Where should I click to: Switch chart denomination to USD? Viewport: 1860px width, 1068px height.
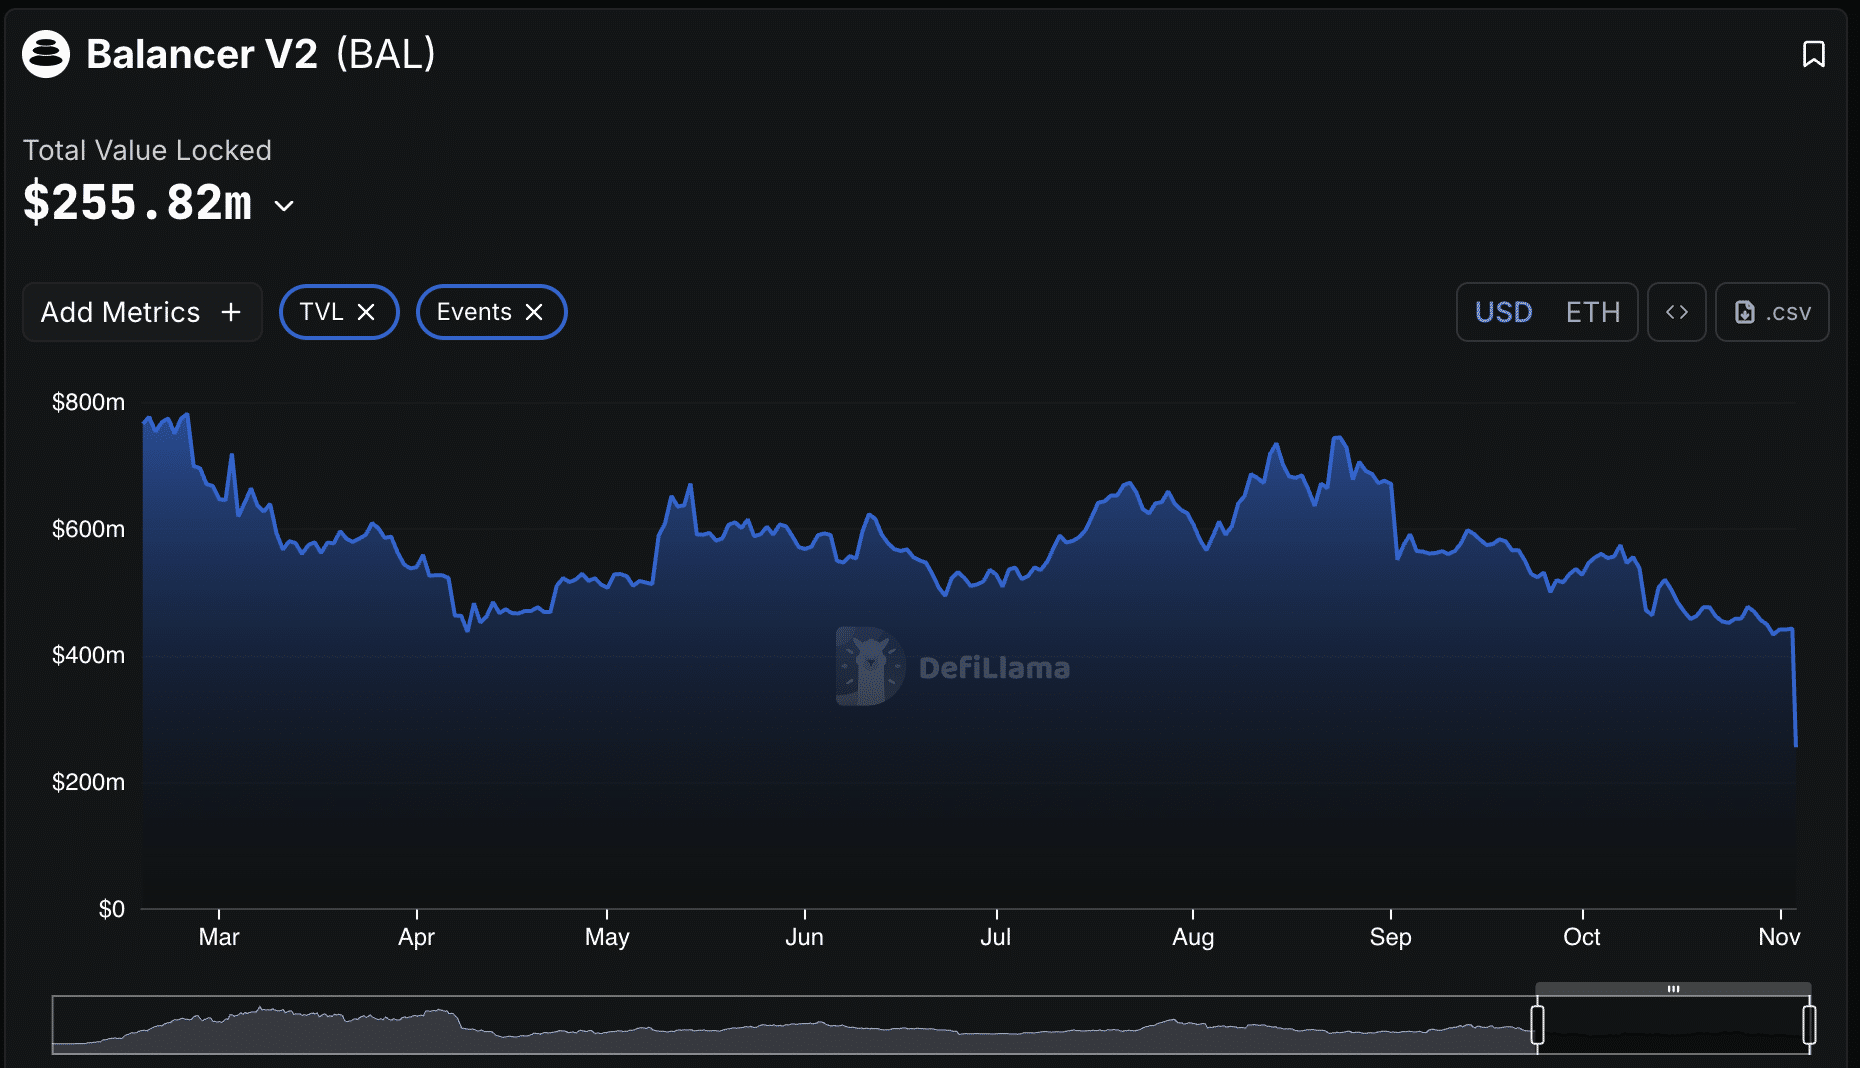click(x=1503, y=312)
